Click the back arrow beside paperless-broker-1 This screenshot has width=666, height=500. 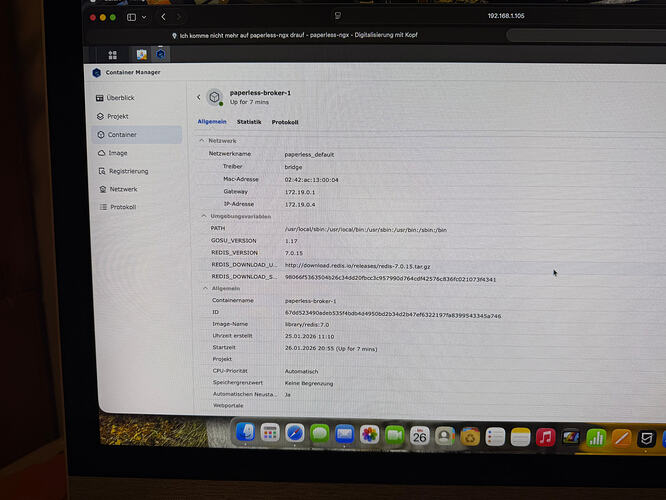coord(198,97)
